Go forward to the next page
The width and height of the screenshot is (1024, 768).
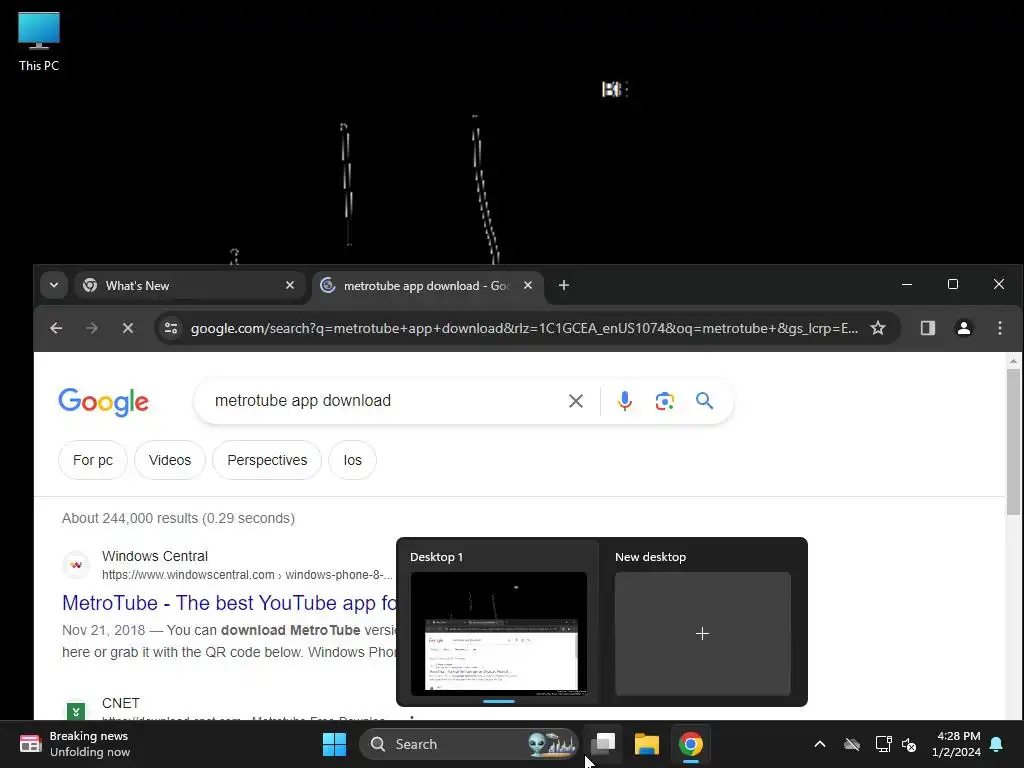pyautogui.click(x=91, y=328)
